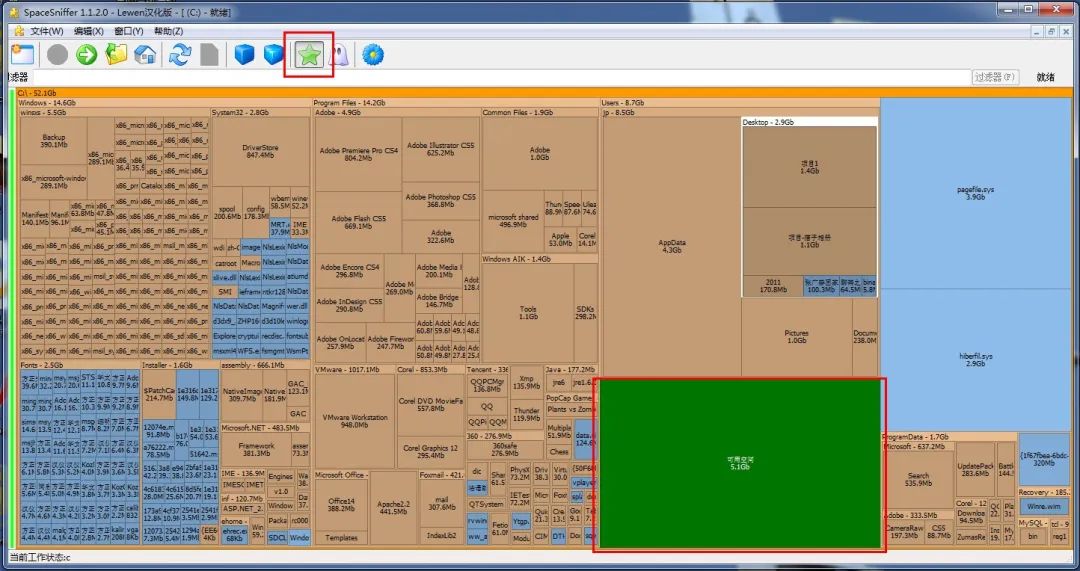The height and width of the screenshot is (571, 1080).
Task: Toggle the green star Show Free Space button
Action: [308, 55]
